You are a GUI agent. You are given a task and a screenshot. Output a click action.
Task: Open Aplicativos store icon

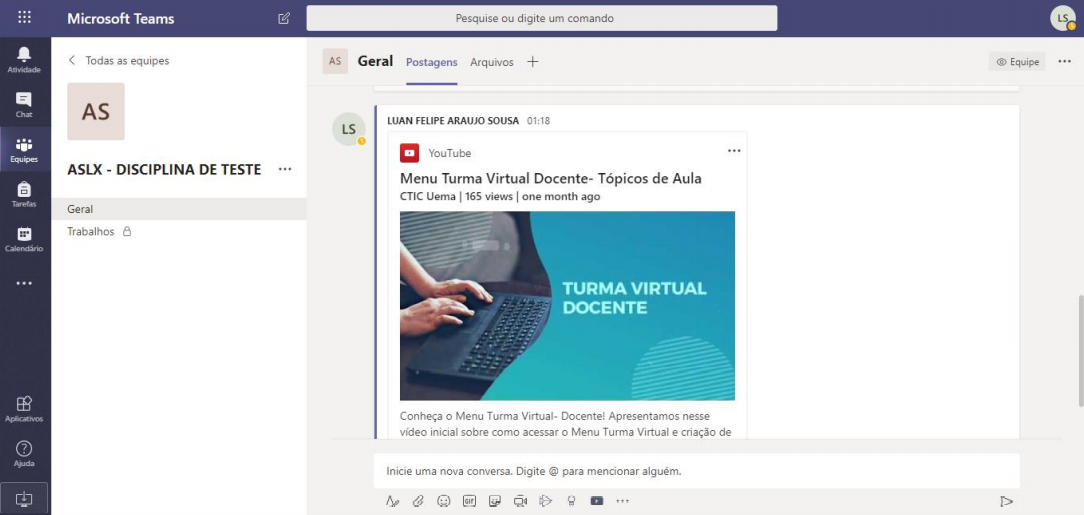tap(24, 408)
